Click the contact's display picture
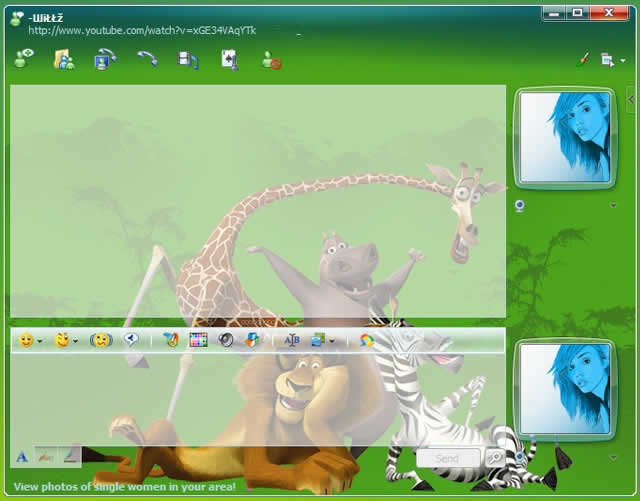 (565, 138)
